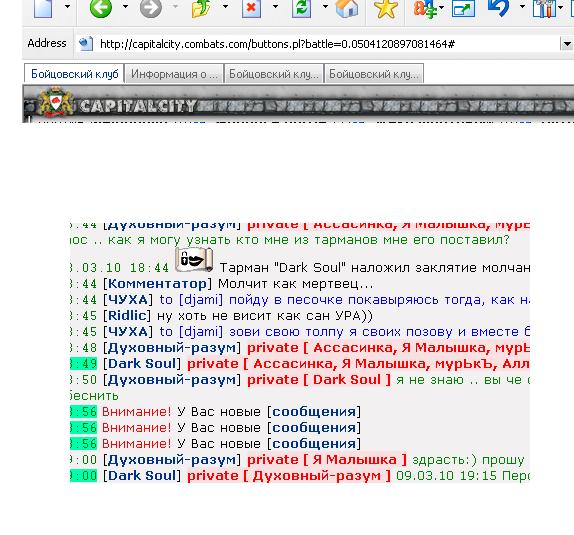Click [Dark Soul] nickname in the last message
This screenshot has width=574, height=535.
pos(142,476)
